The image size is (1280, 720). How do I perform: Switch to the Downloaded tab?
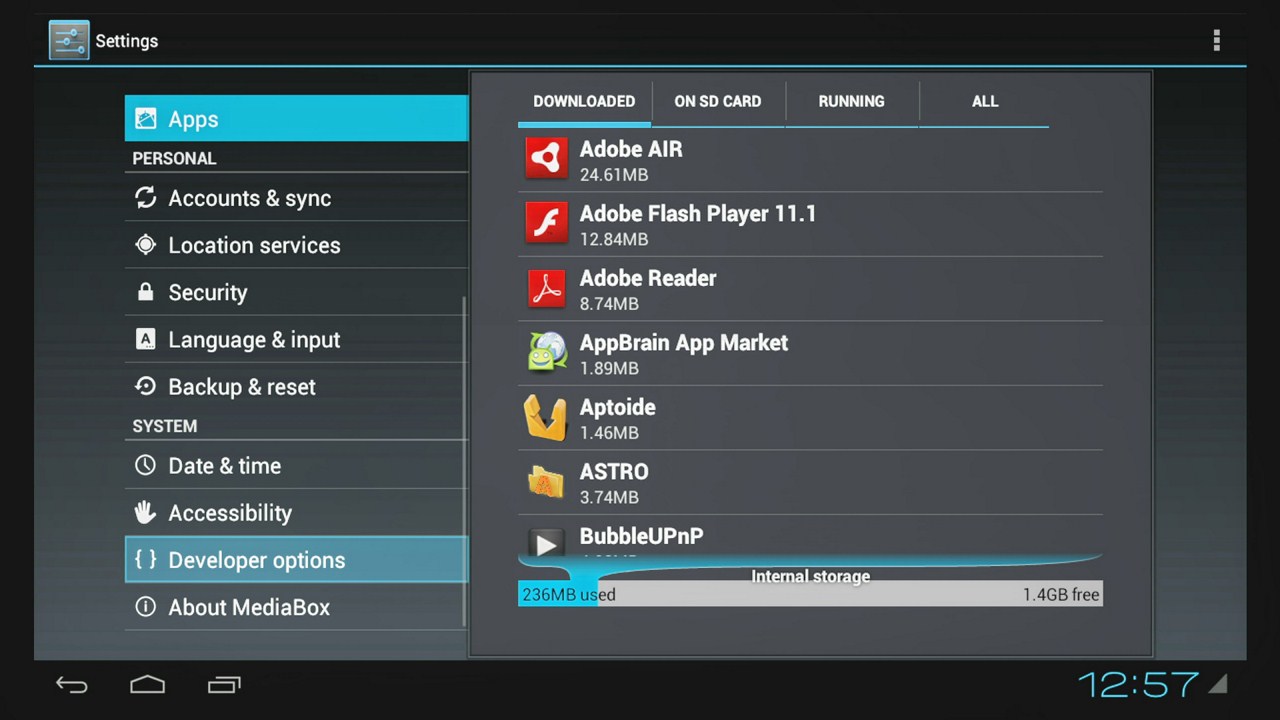coord(584,101)
